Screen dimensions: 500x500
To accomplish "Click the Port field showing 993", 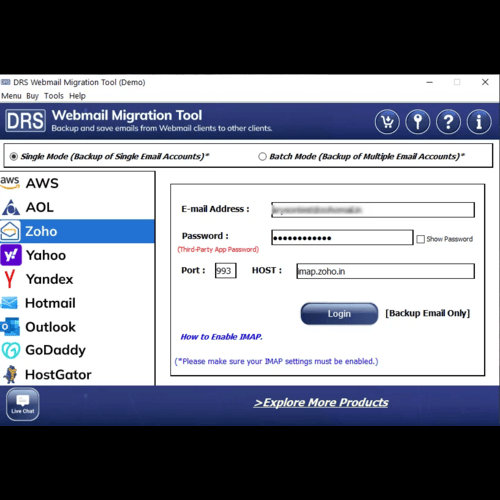I will [226, 270].
